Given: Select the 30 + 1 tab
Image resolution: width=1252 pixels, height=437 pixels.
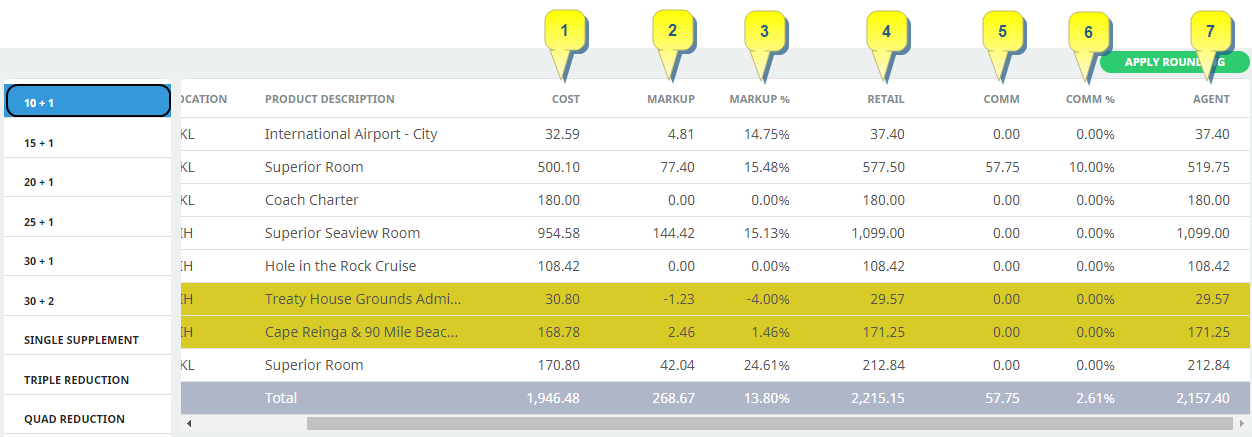Looking at the screenshot, I should [87, 261].
